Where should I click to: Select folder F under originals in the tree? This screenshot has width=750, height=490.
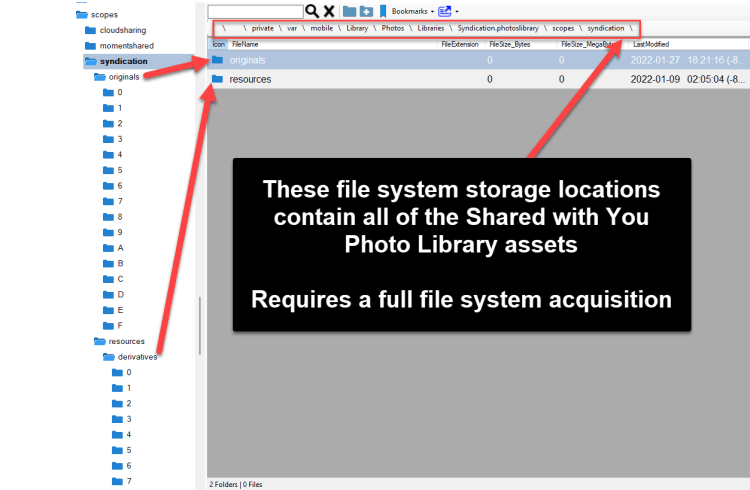[120, 325]
